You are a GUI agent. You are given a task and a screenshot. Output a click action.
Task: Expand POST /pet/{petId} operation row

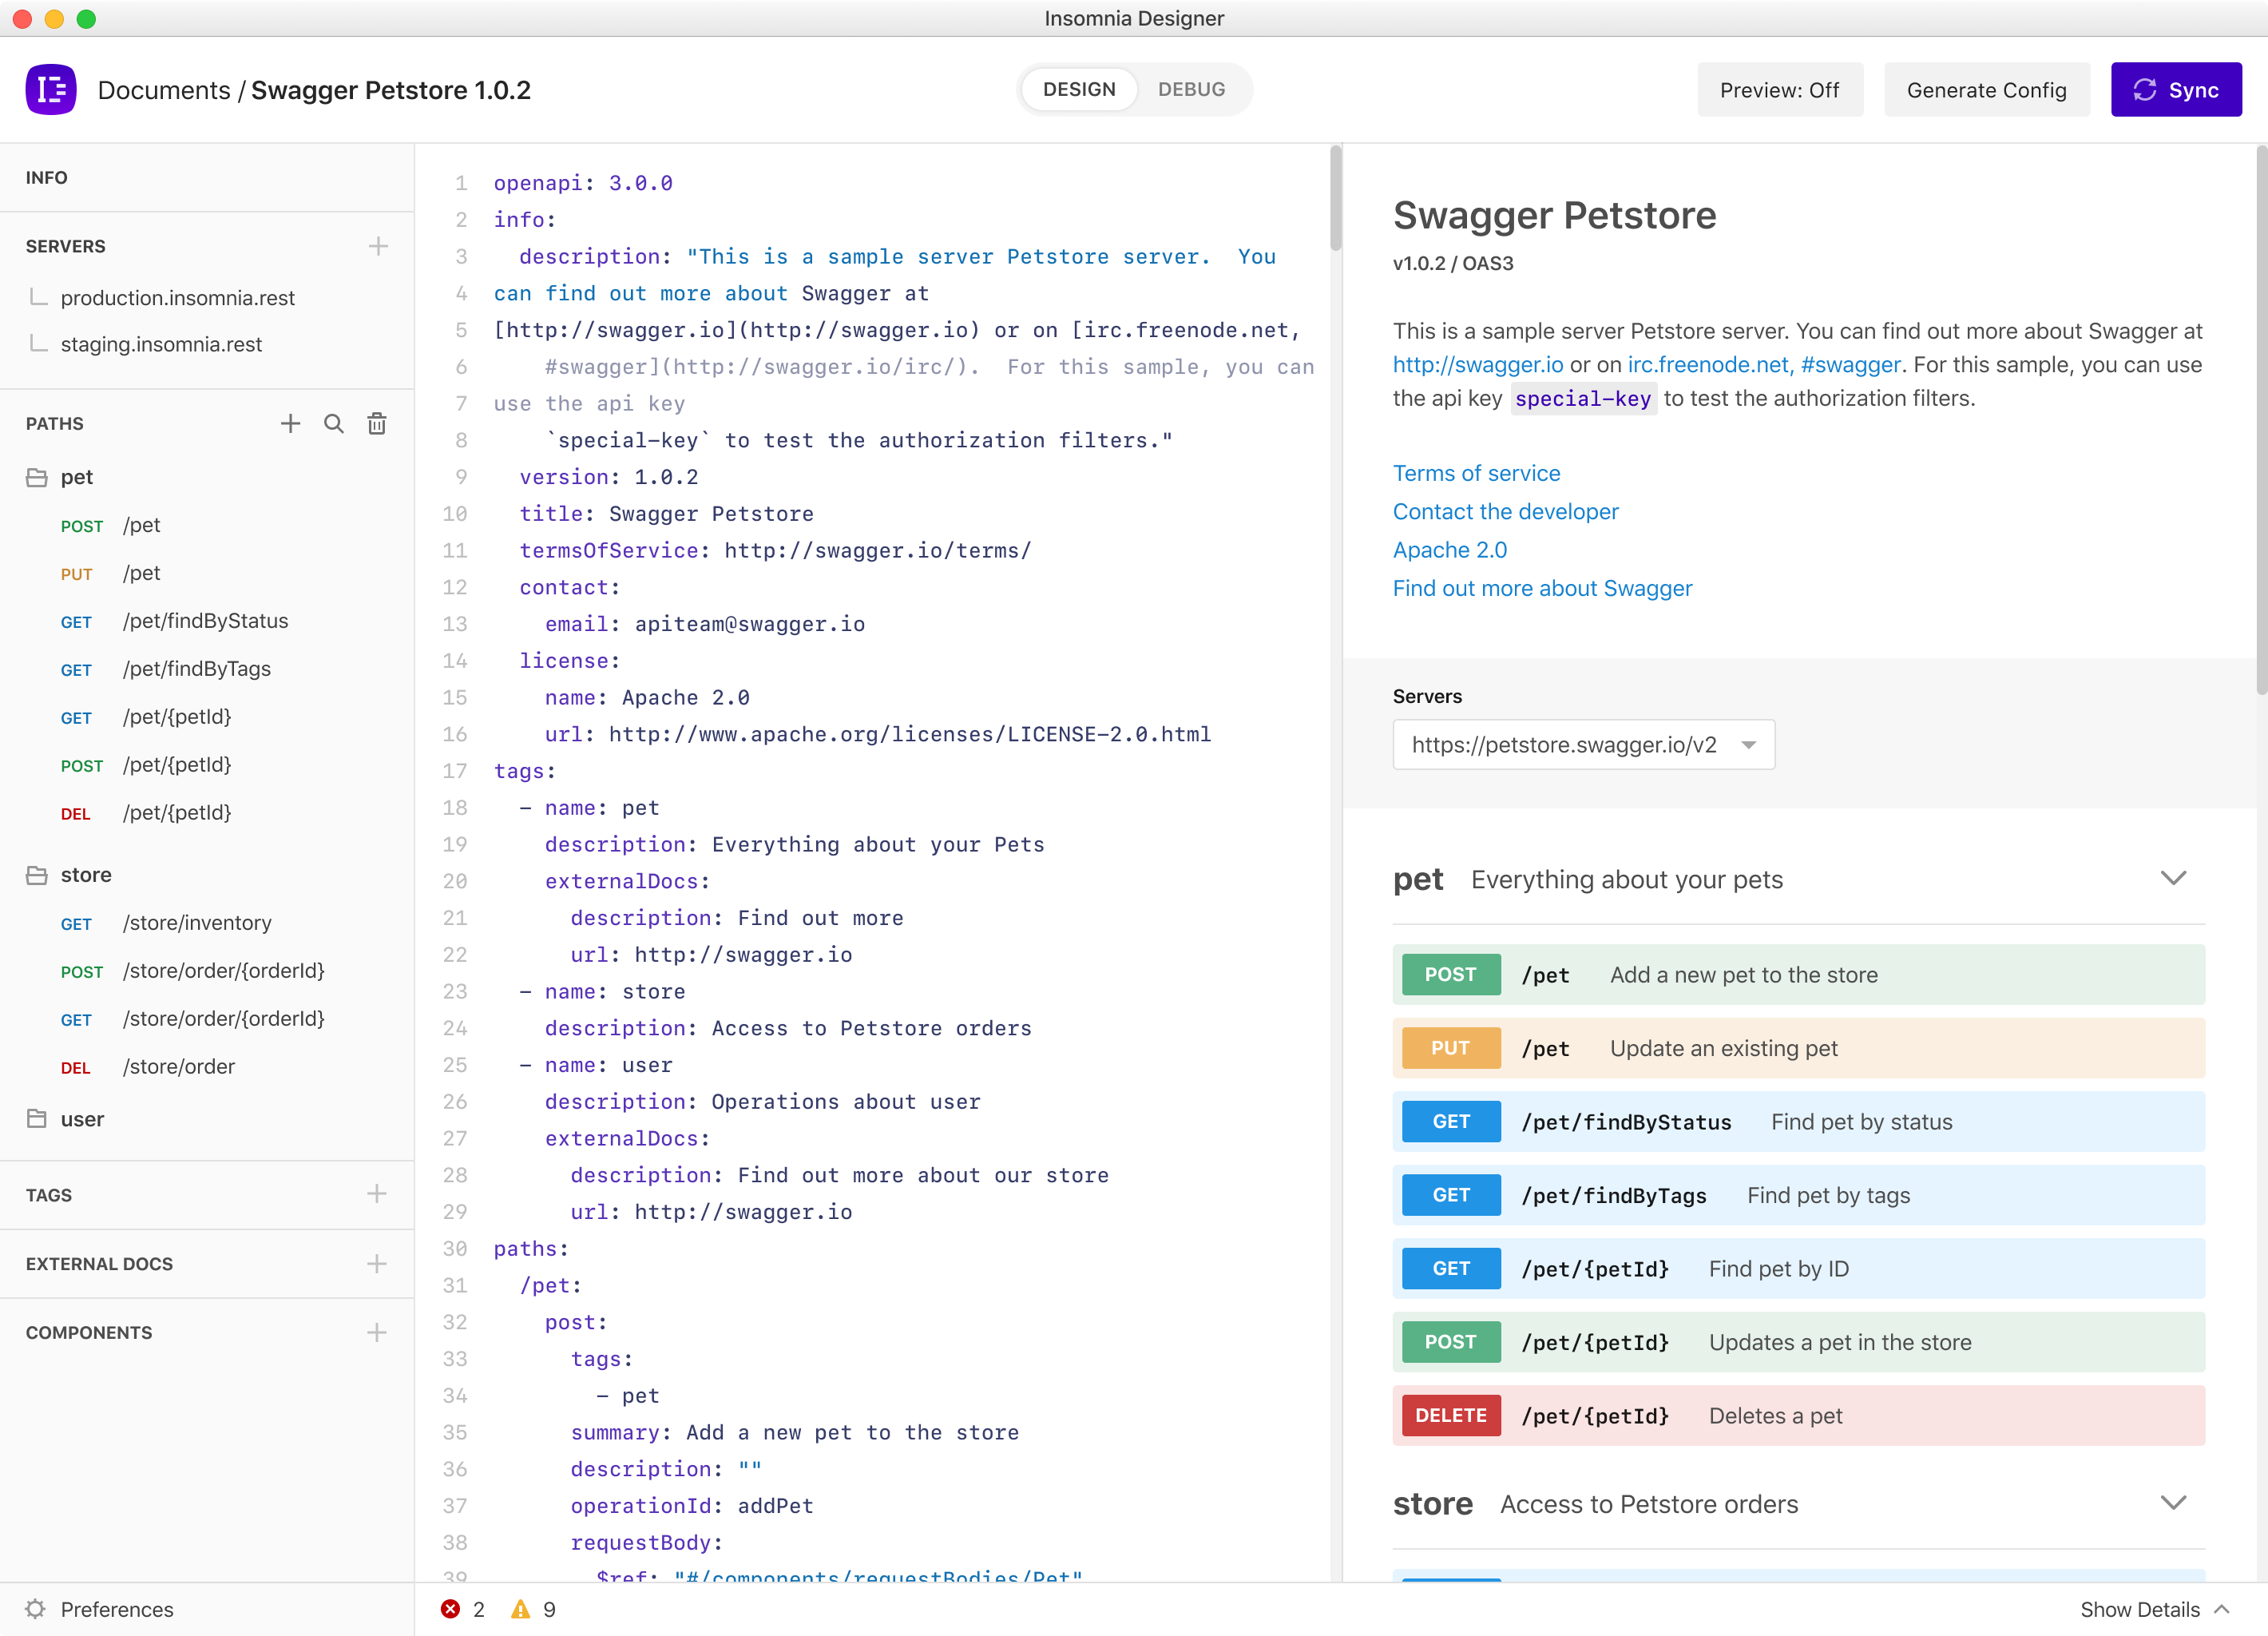tap(1798, 1342)
